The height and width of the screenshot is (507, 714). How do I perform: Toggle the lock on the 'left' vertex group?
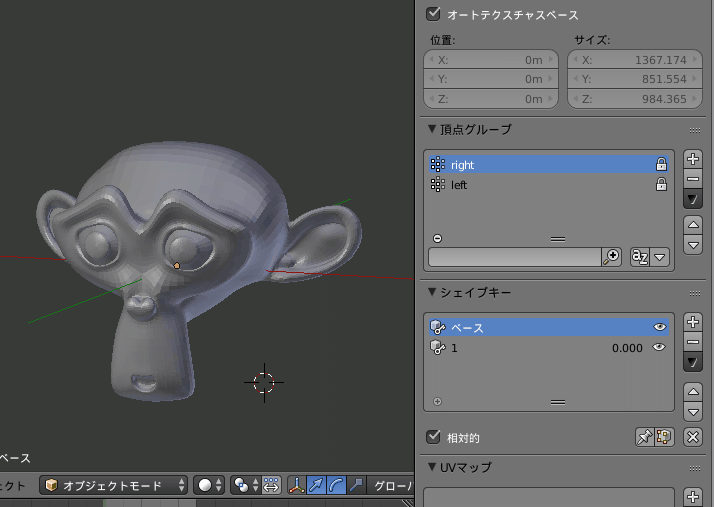coord(661,184)
